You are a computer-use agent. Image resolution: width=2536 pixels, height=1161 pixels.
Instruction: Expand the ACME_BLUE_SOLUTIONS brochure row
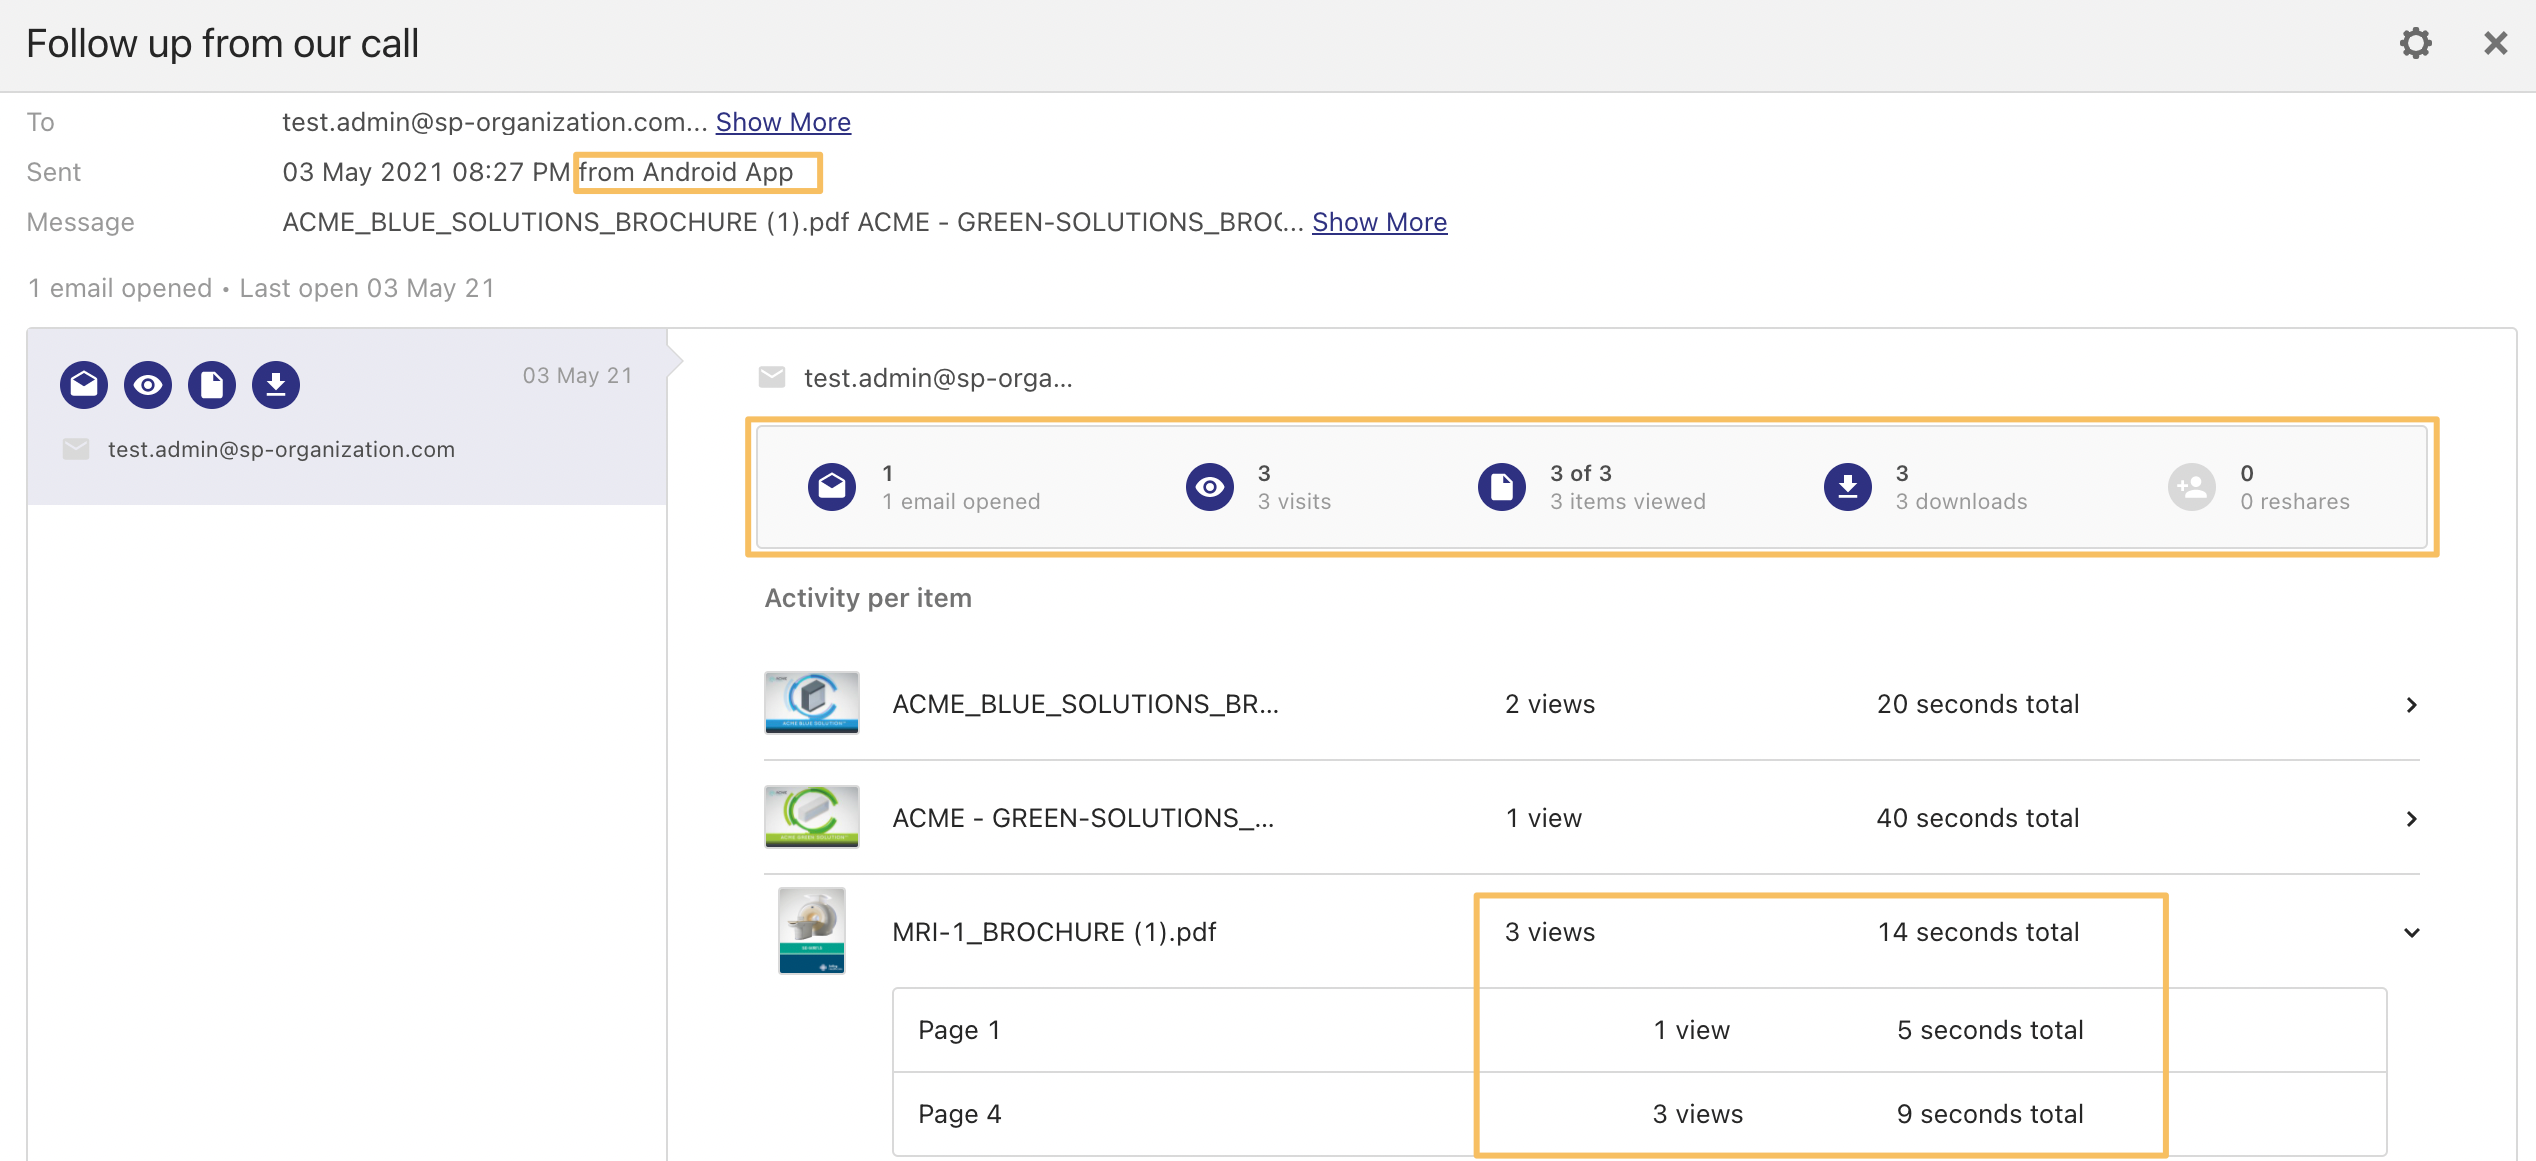pyautogui.click(x=2412, y=704)
